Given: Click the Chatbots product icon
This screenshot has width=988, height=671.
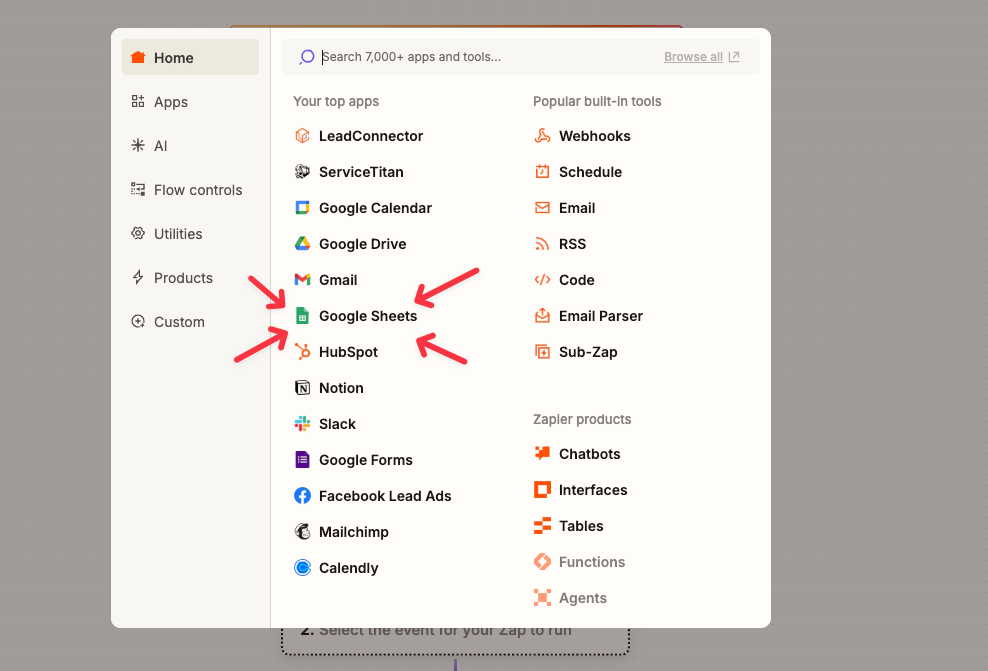Looking at the screenshot, I should pos(543,453).
